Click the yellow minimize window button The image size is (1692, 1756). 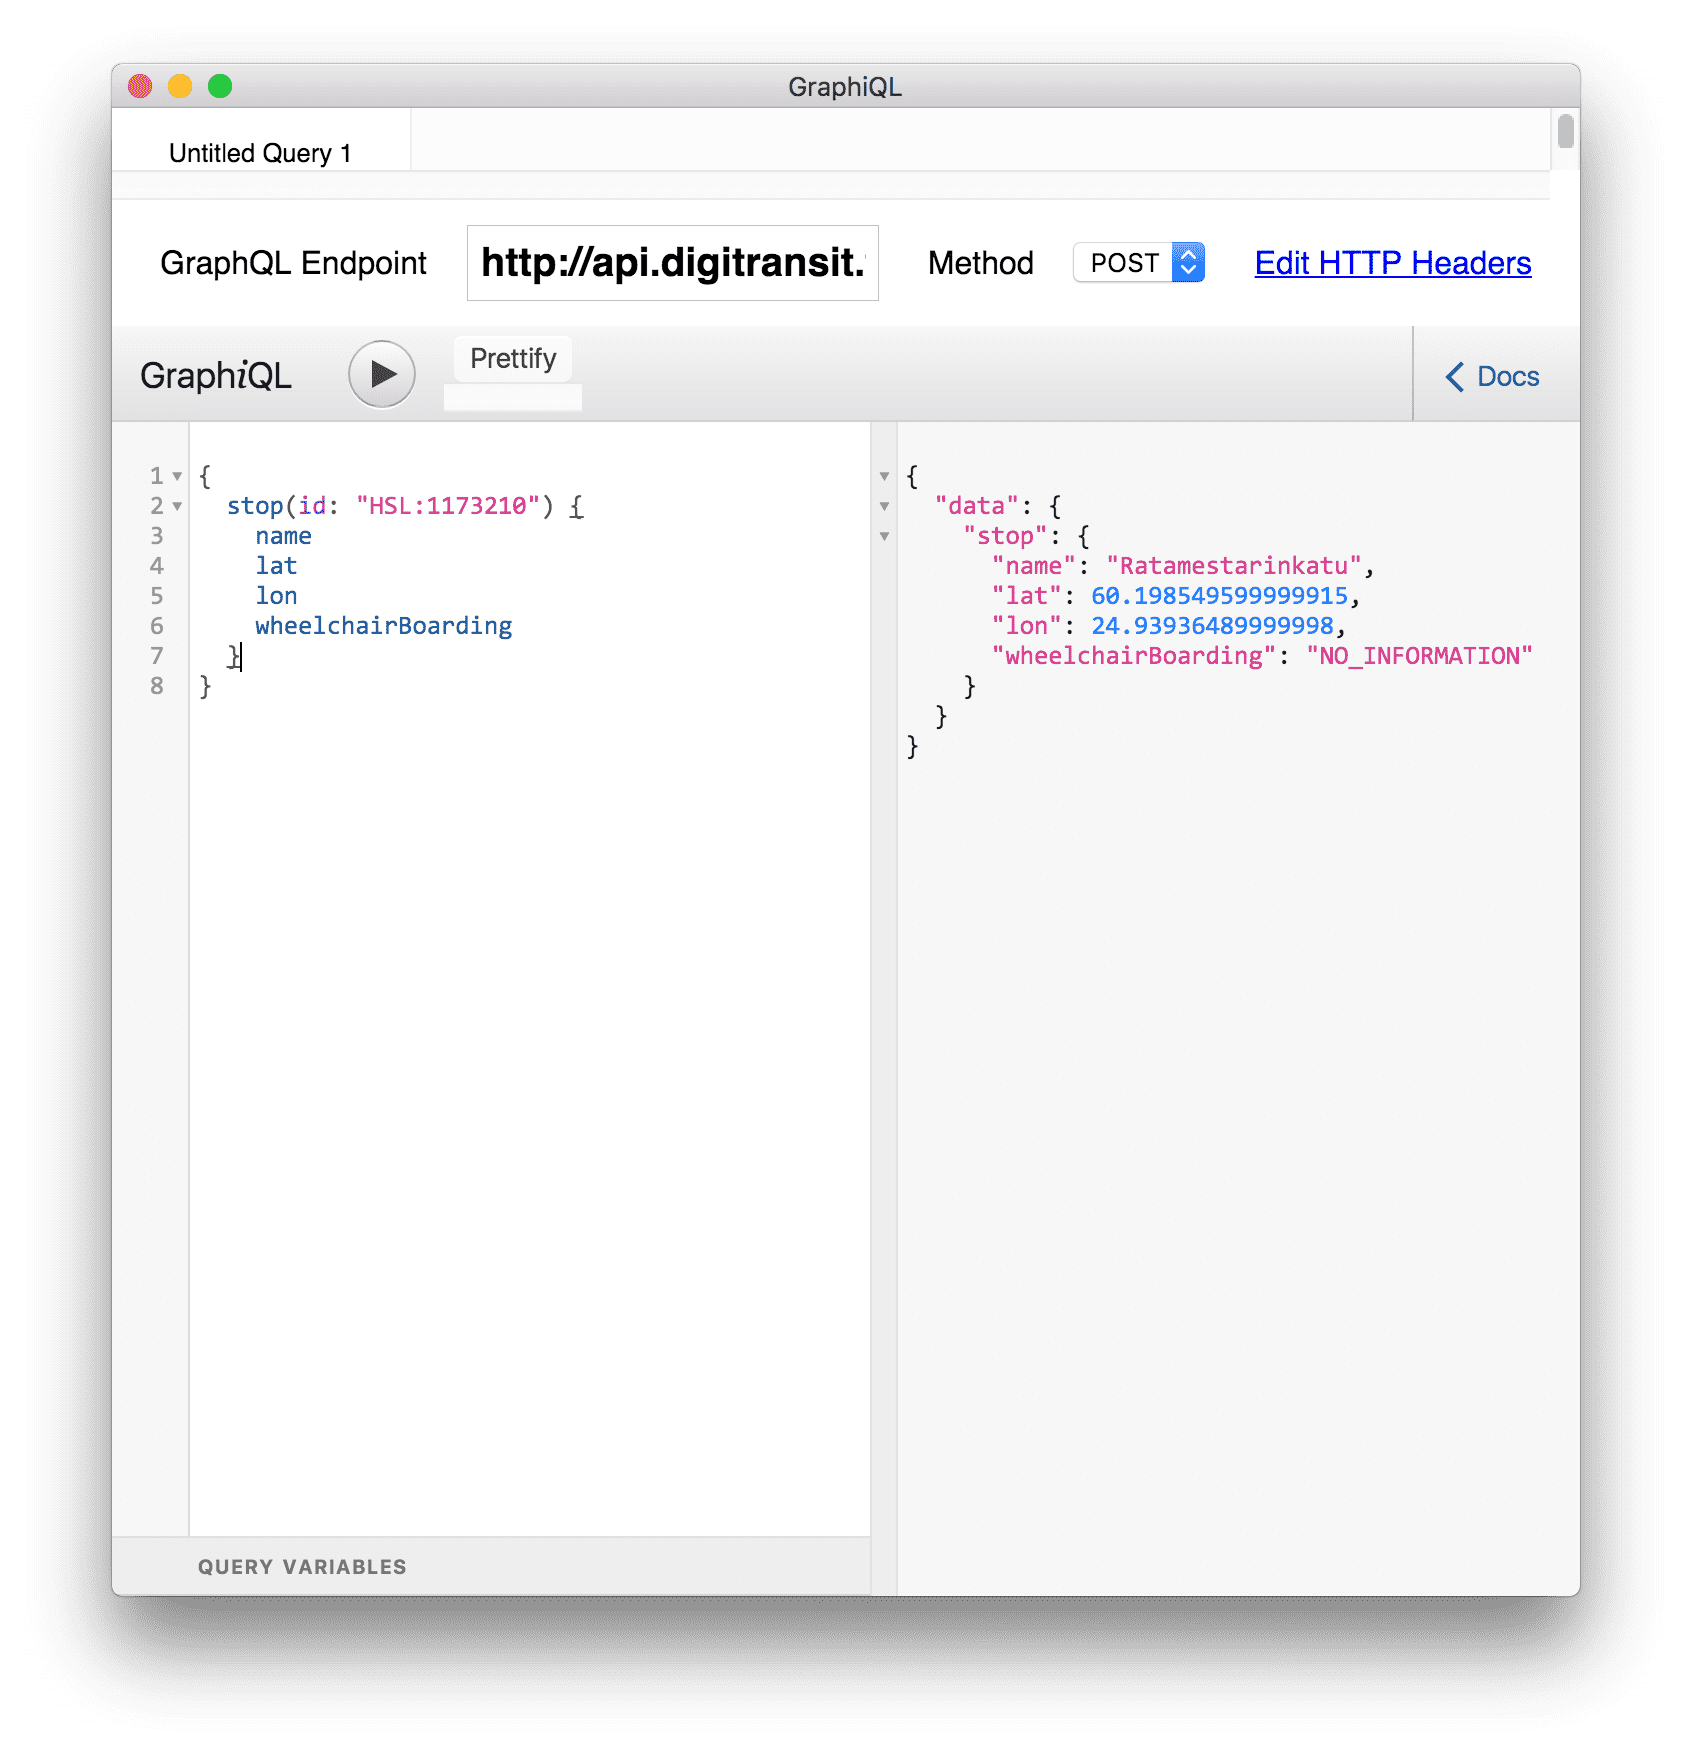180,86
